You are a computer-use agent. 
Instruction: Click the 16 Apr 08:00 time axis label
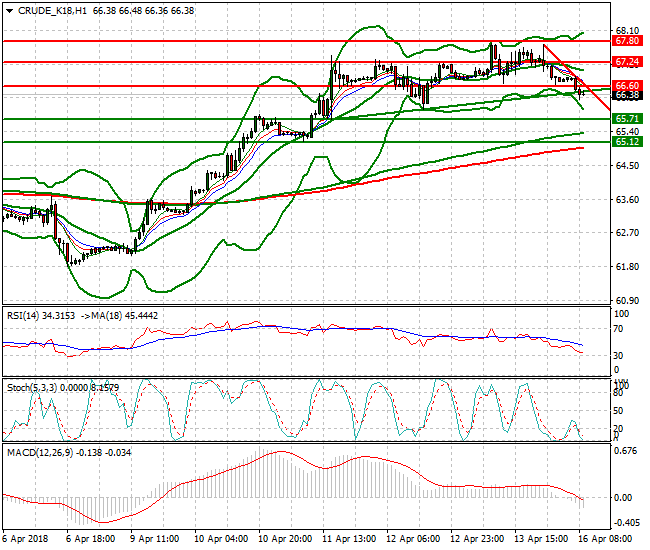pyautogui.click(x=605, y=539)
